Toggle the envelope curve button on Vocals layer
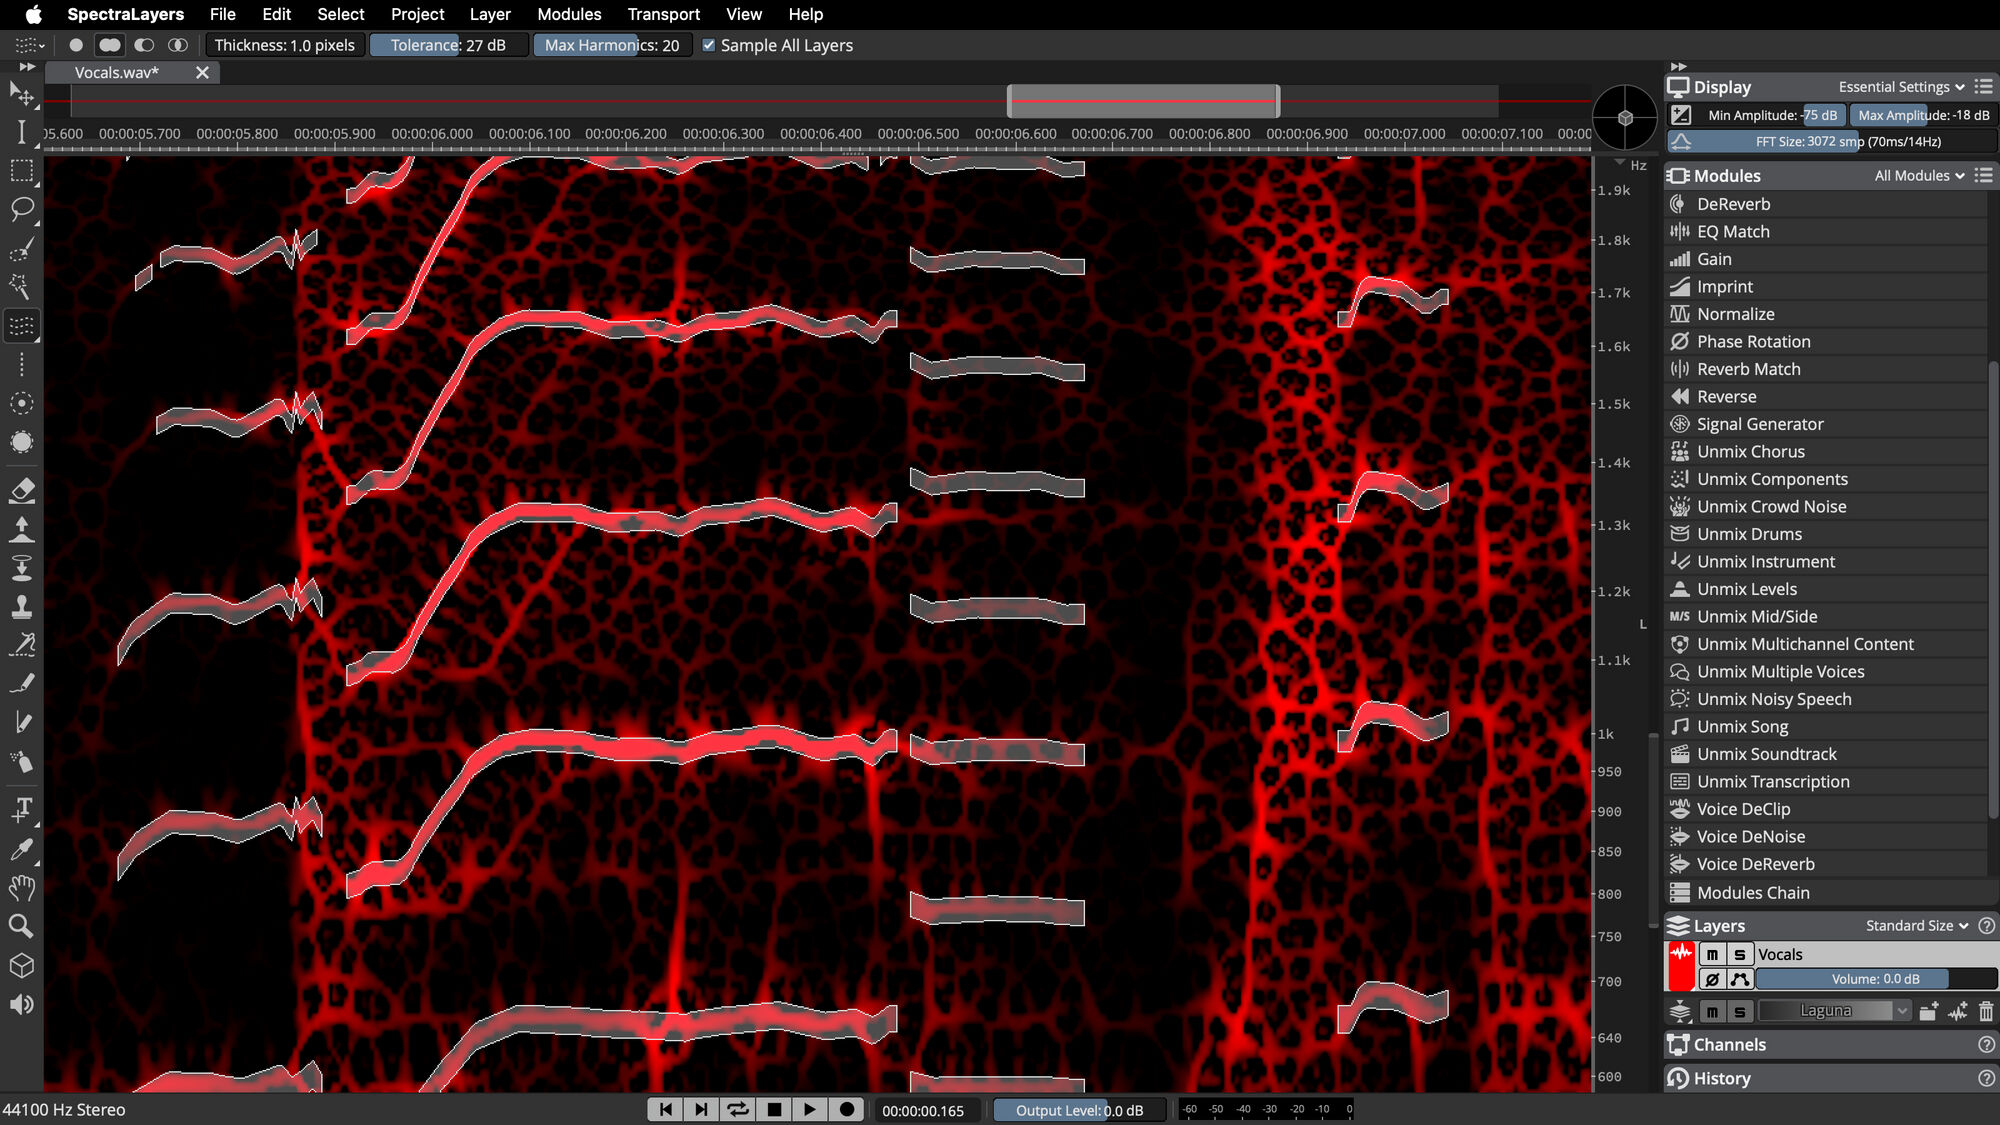Image resolution: width=2000 pixels, height=1125 pixels. click(1740, 979)
